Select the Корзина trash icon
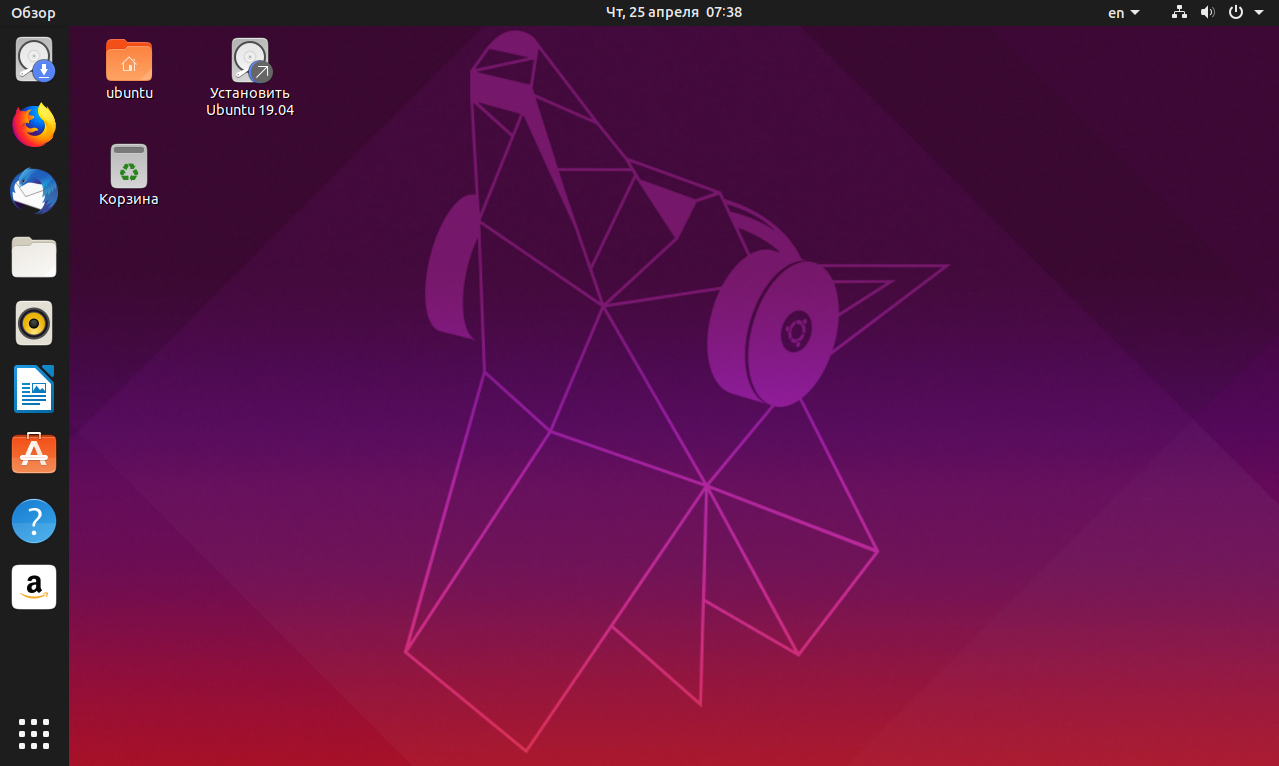1279x766 pixels. 129,166
